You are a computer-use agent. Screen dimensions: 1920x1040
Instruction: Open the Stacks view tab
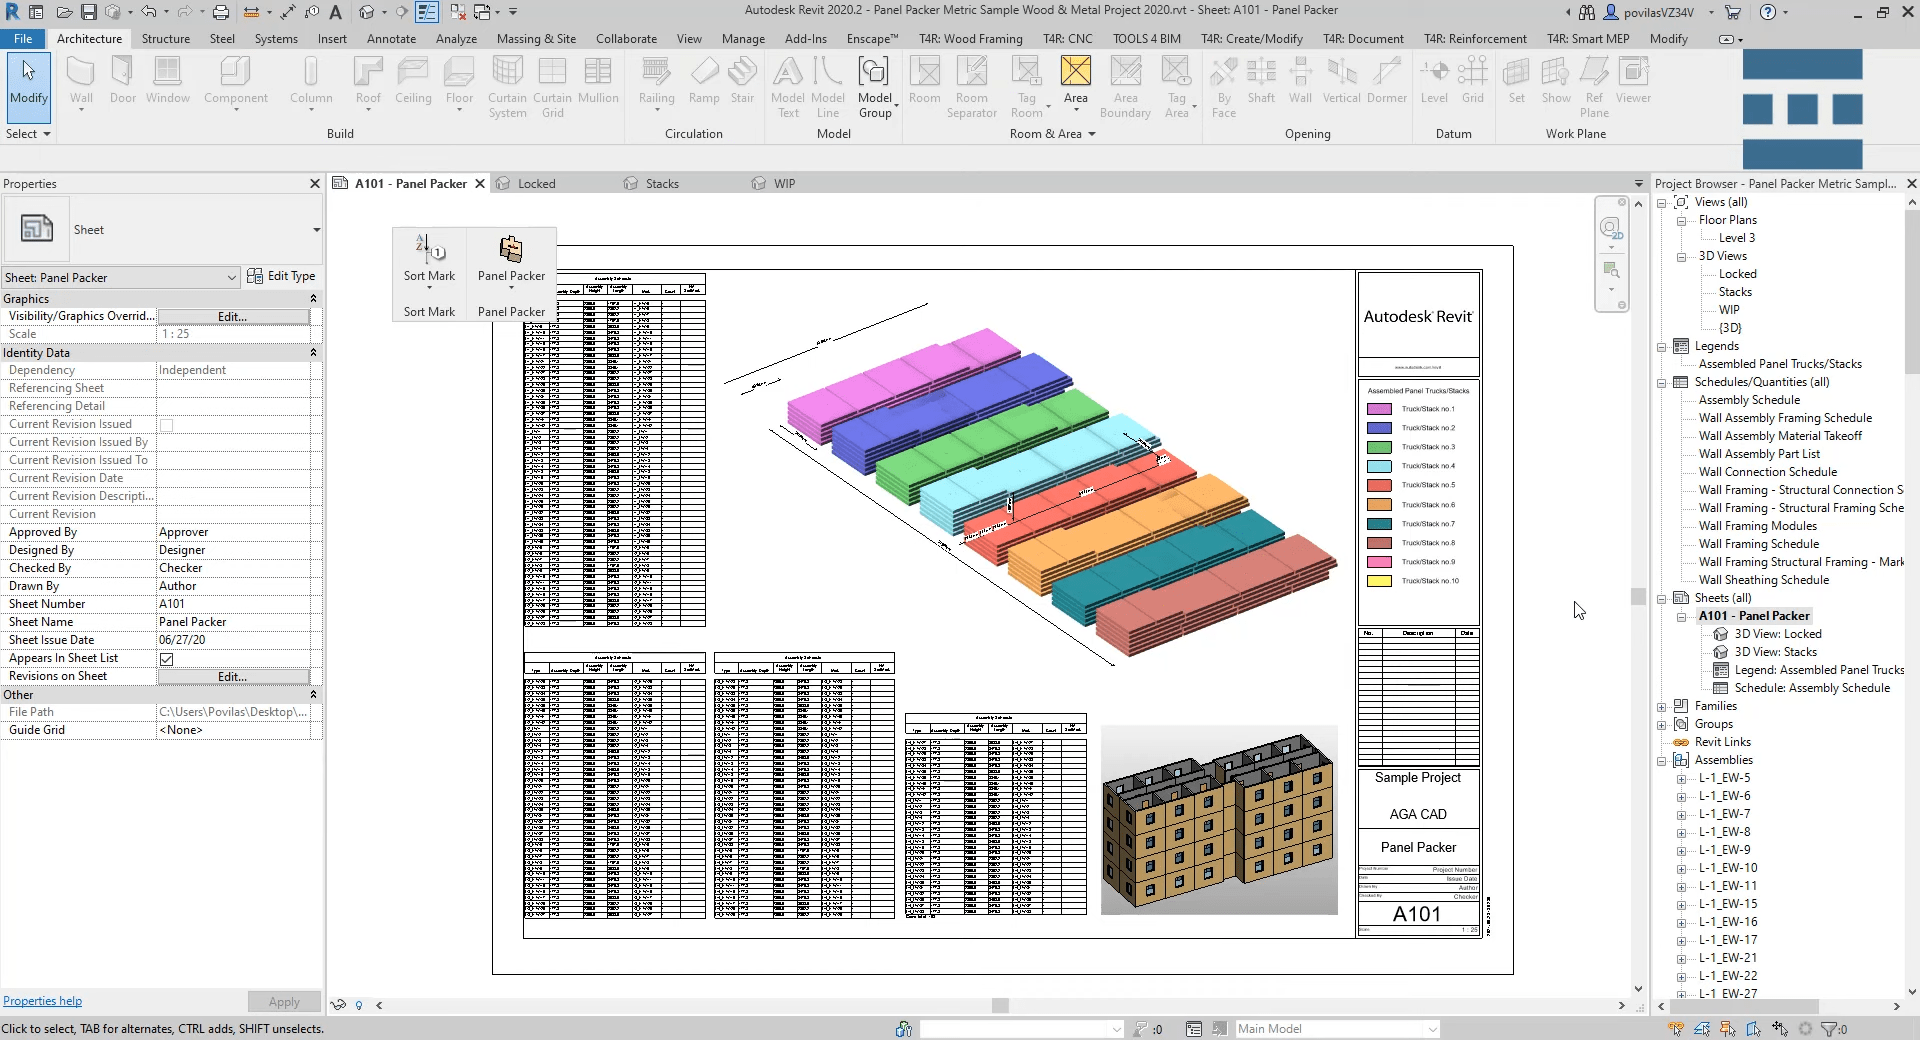[661, 183]
